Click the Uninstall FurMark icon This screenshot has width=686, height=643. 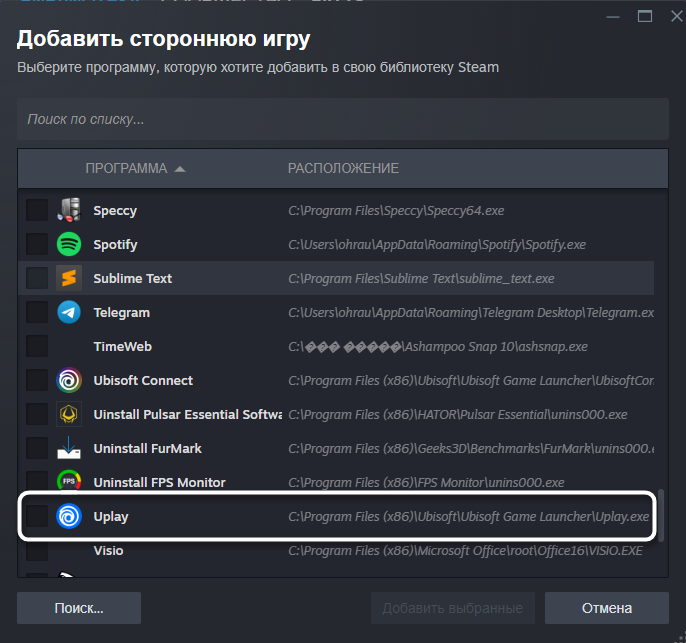[x=69, y=448]
